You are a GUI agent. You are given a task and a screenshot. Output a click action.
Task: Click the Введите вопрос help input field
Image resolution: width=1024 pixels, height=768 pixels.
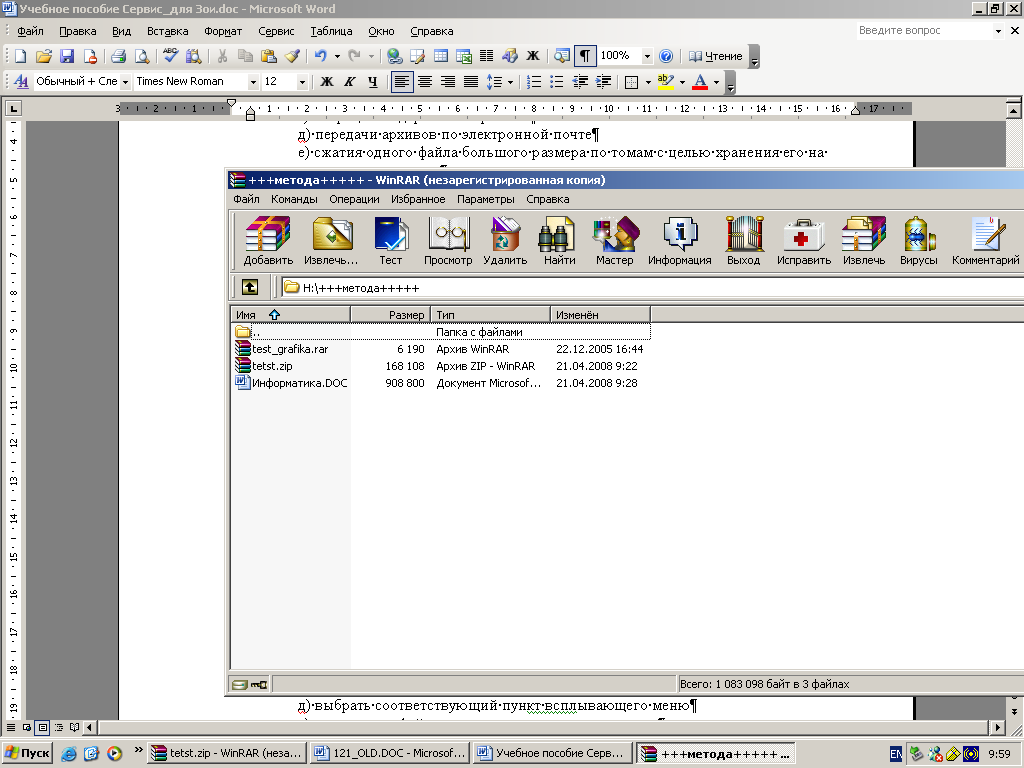pyautogui.click(x=924, y=31)
